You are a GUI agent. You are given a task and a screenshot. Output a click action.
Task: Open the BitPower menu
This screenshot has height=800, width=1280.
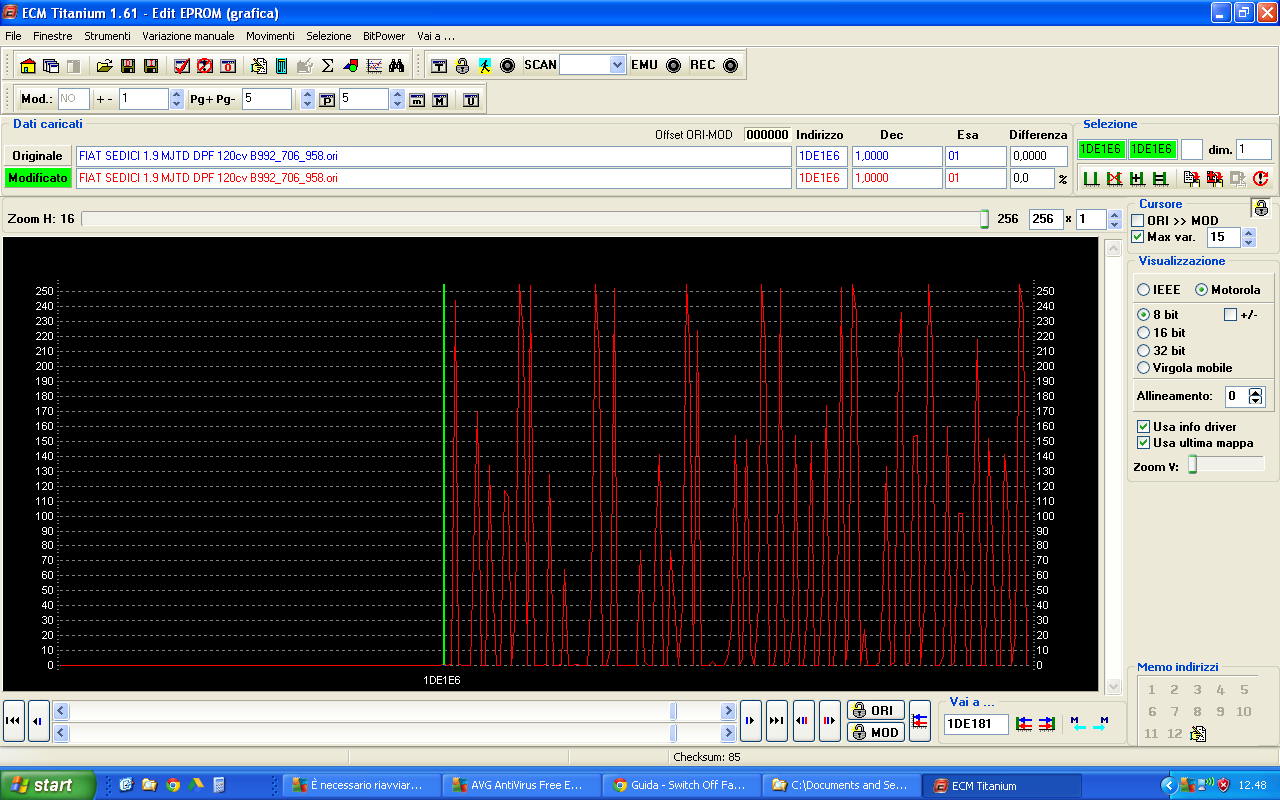(384, 36)
